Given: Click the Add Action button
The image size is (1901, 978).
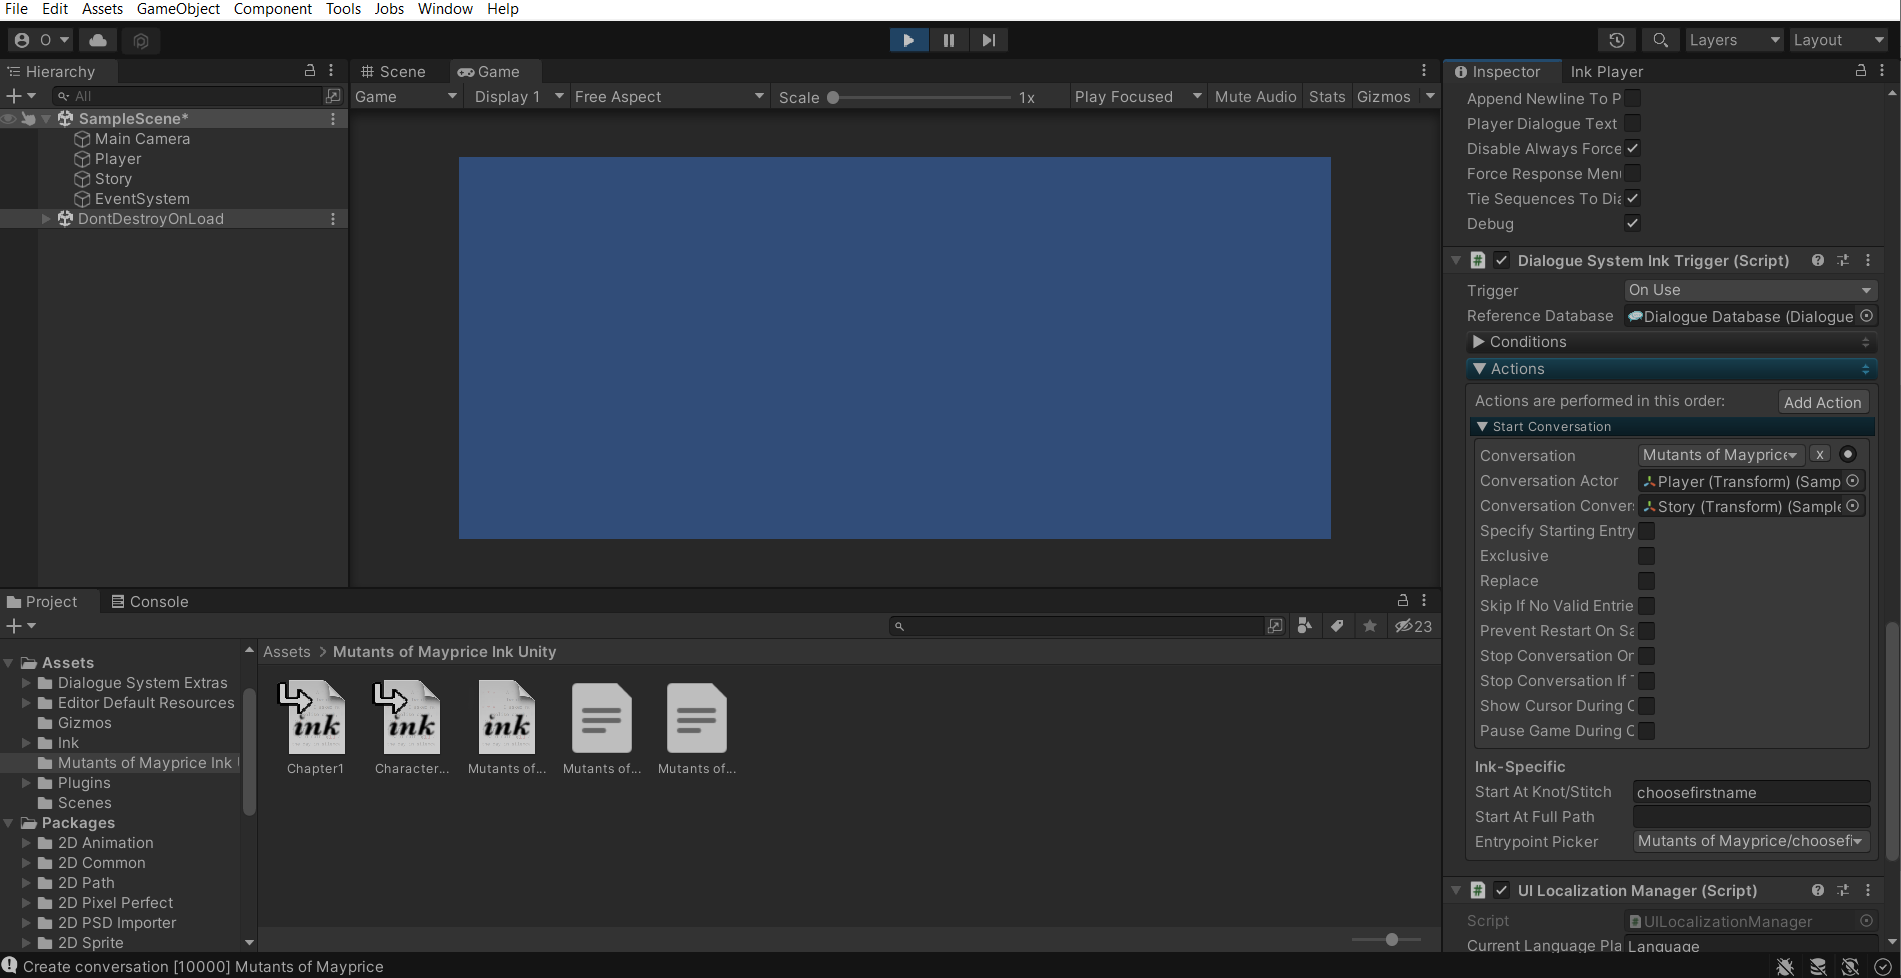Looking at the screenshot, I should pos(1822,402).
